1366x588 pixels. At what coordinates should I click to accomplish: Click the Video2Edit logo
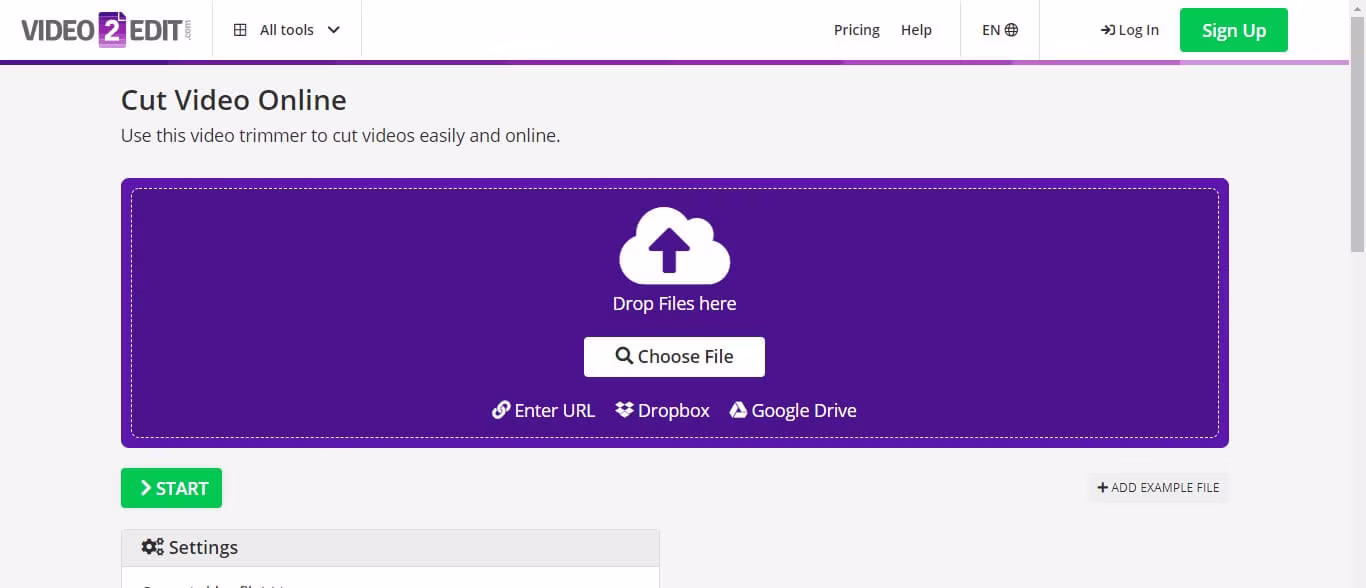105,30
